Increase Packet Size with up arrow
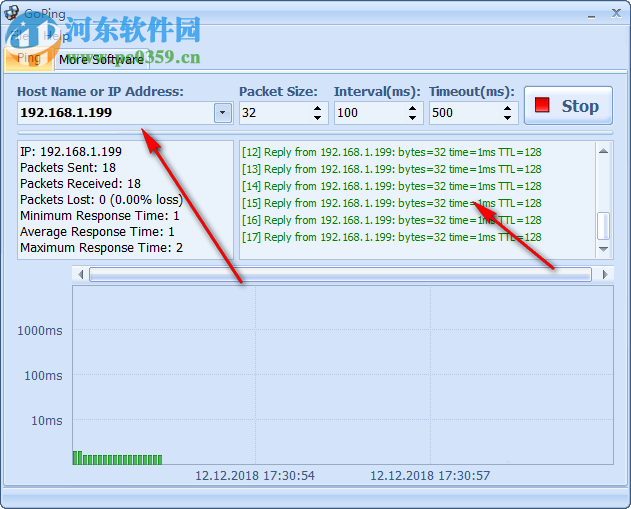 coord(318,108)
